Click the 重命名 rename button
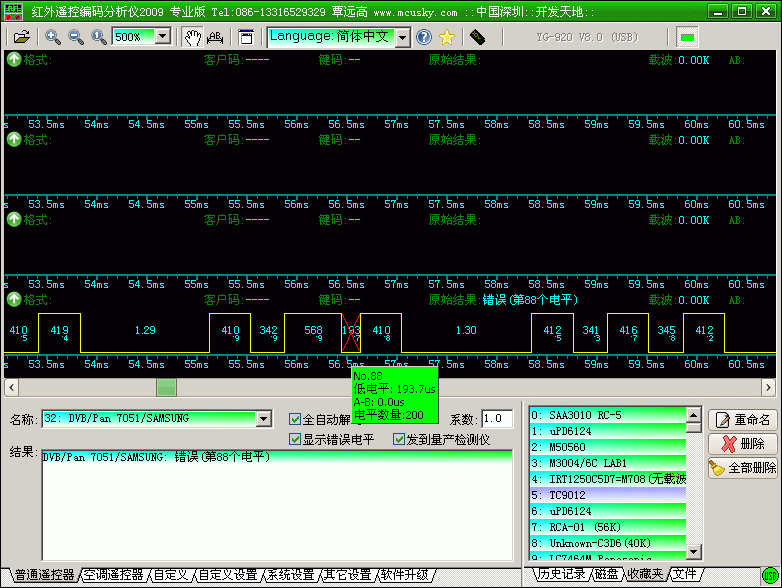 743,420
